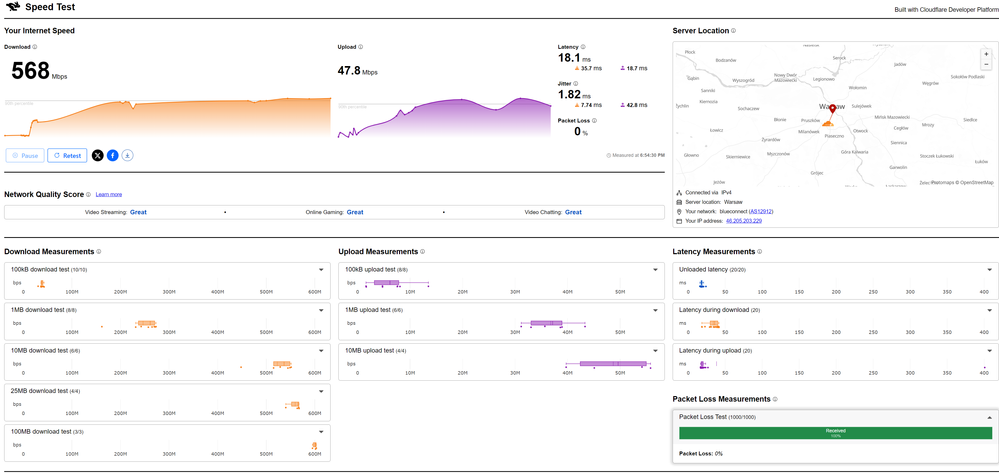Open the Learn more link

109,194
